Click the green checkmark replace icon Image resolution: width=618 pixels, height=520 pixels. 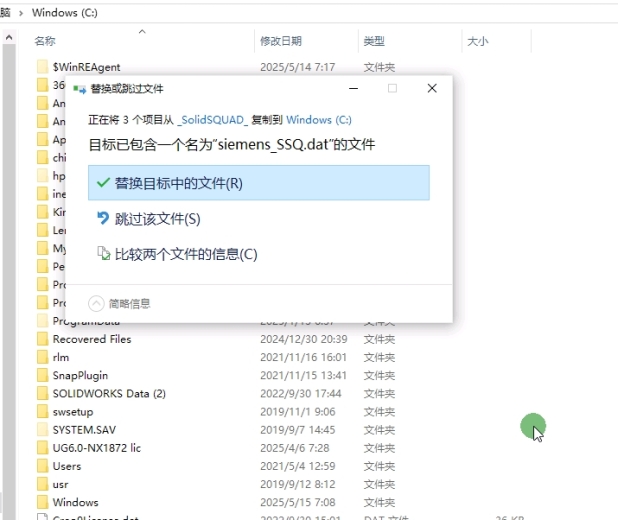tap(103, 183)
